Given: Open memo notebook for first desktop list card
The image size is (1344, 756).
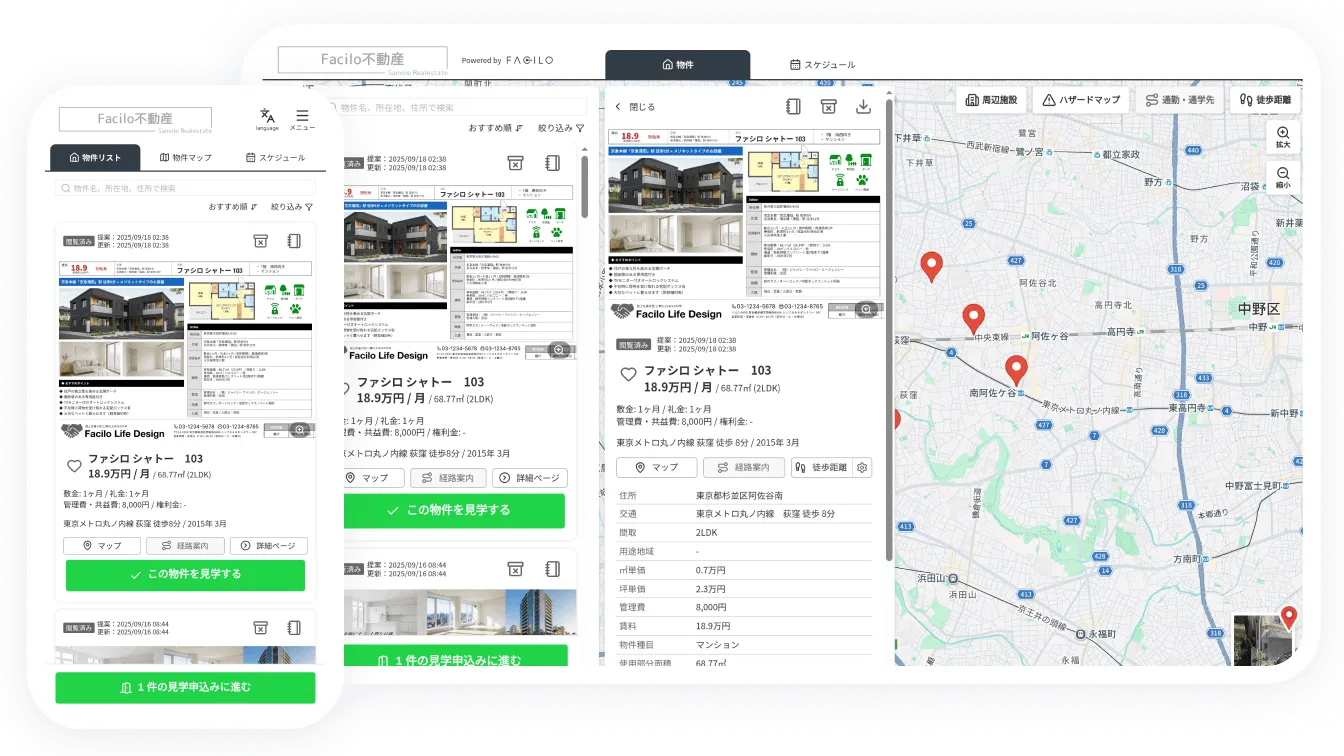Looking at the screenshot, I should click(552, 163).
